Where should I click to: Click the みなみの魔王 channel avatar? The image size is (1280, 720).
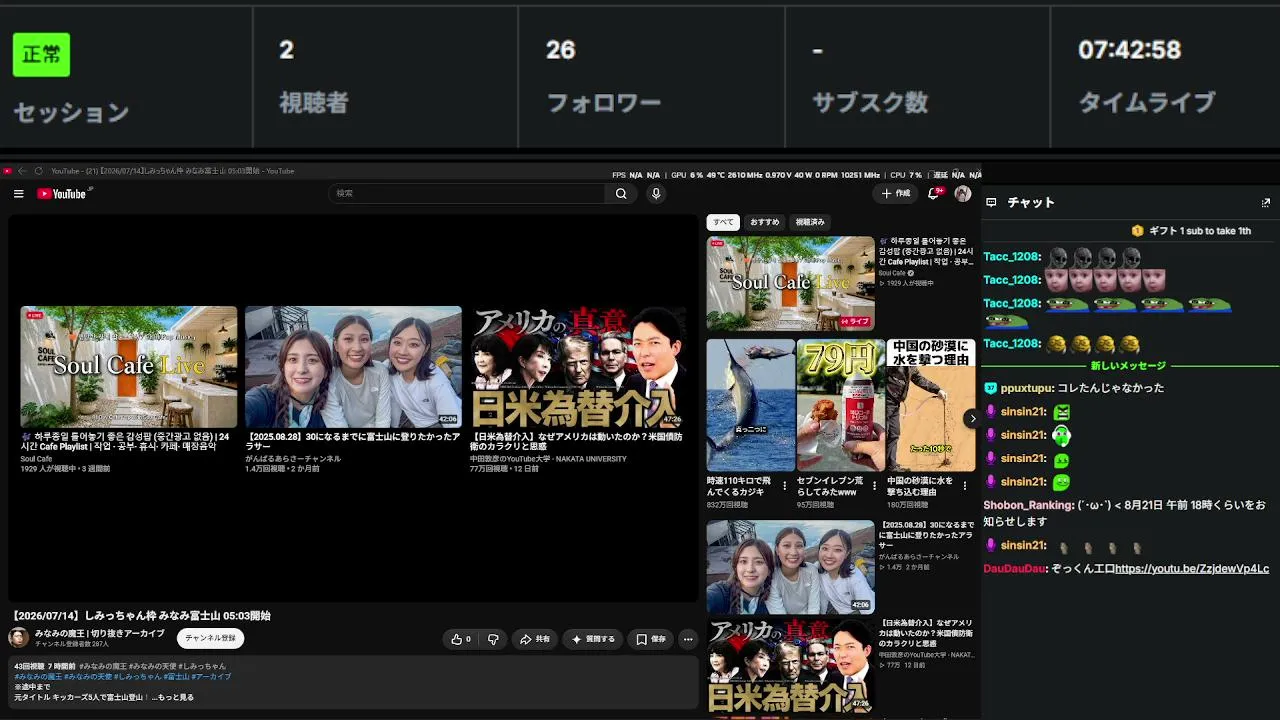[19, 638]
